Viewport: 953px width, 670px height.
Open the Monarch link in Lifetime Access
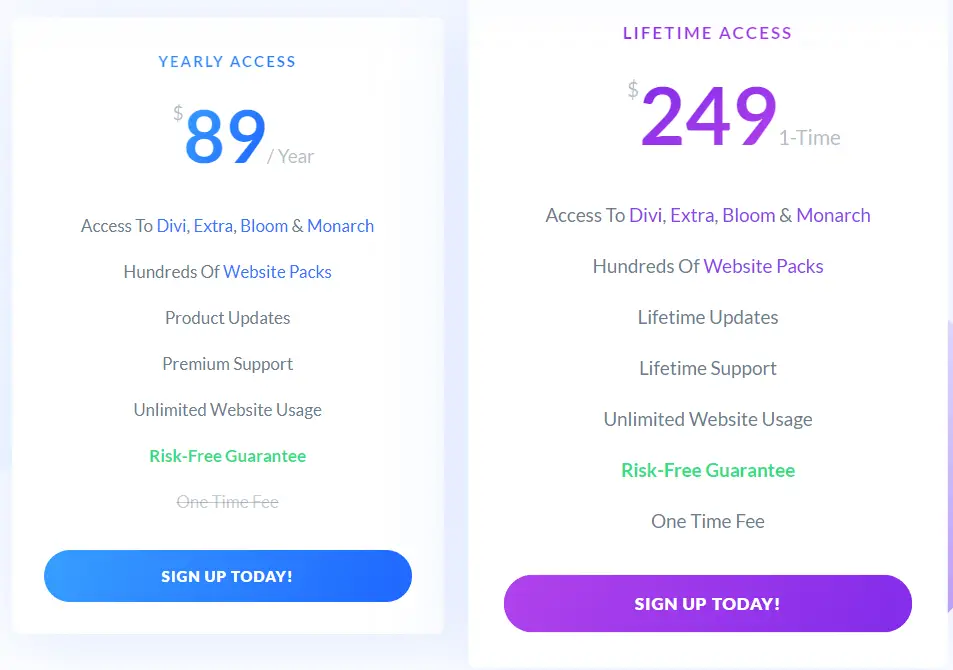point(833,215)
